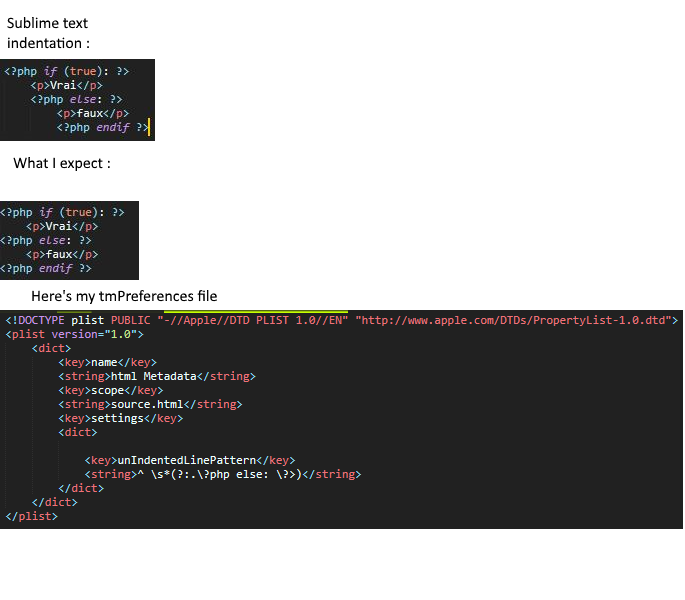Click the '<key>settings</key>' line
The width and height of the screenshot is (685, 600).
[121, 418]
